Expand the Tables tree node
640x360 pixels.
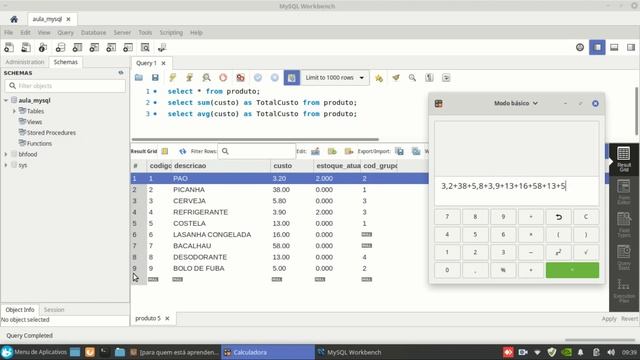[14, 111]
